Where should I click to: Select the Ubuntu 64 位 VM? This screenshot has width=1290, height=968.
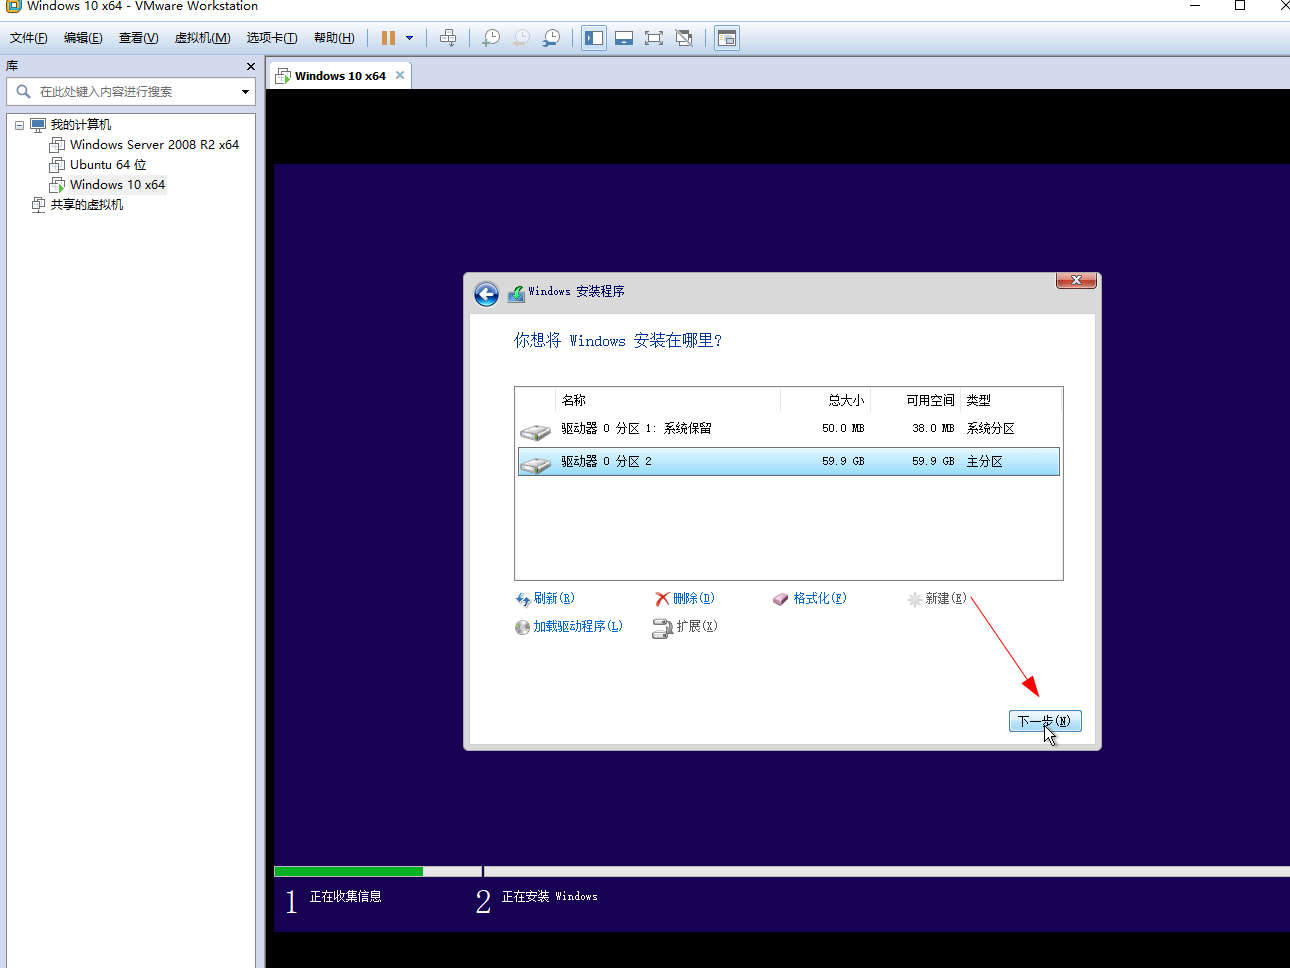pyautogui.click(x=108, y=165)
